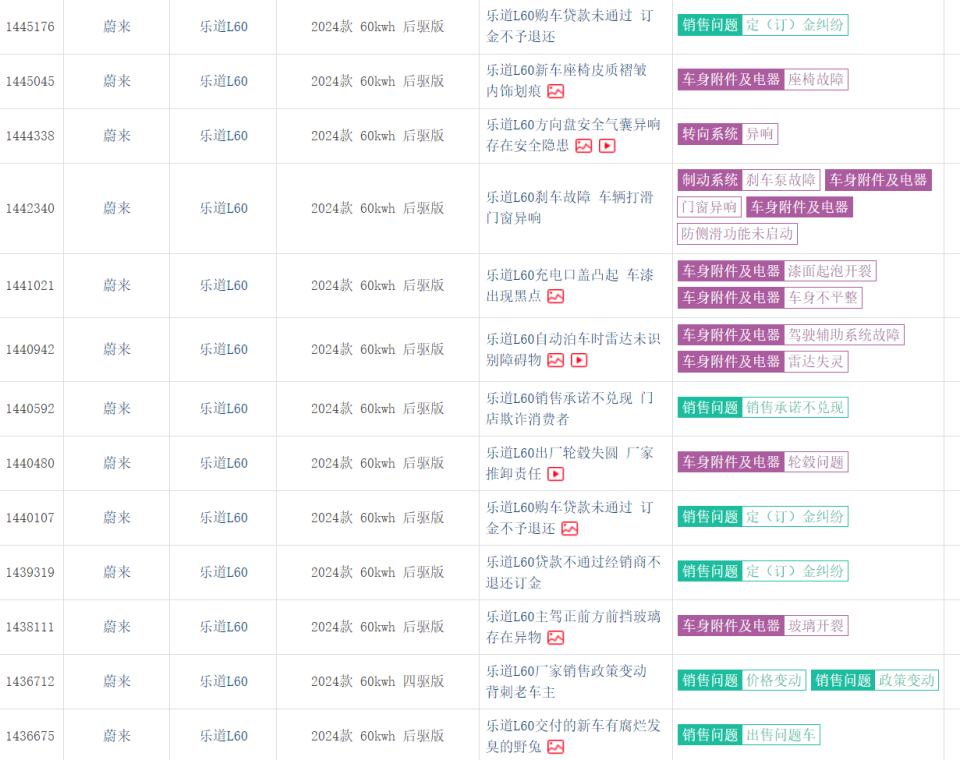Open complaint title 乐道L60销售承诺不兑现 门店欺诈消费者
Image resolution: width=960 pixels, height=760 pixels.
(x=569, y=408)
